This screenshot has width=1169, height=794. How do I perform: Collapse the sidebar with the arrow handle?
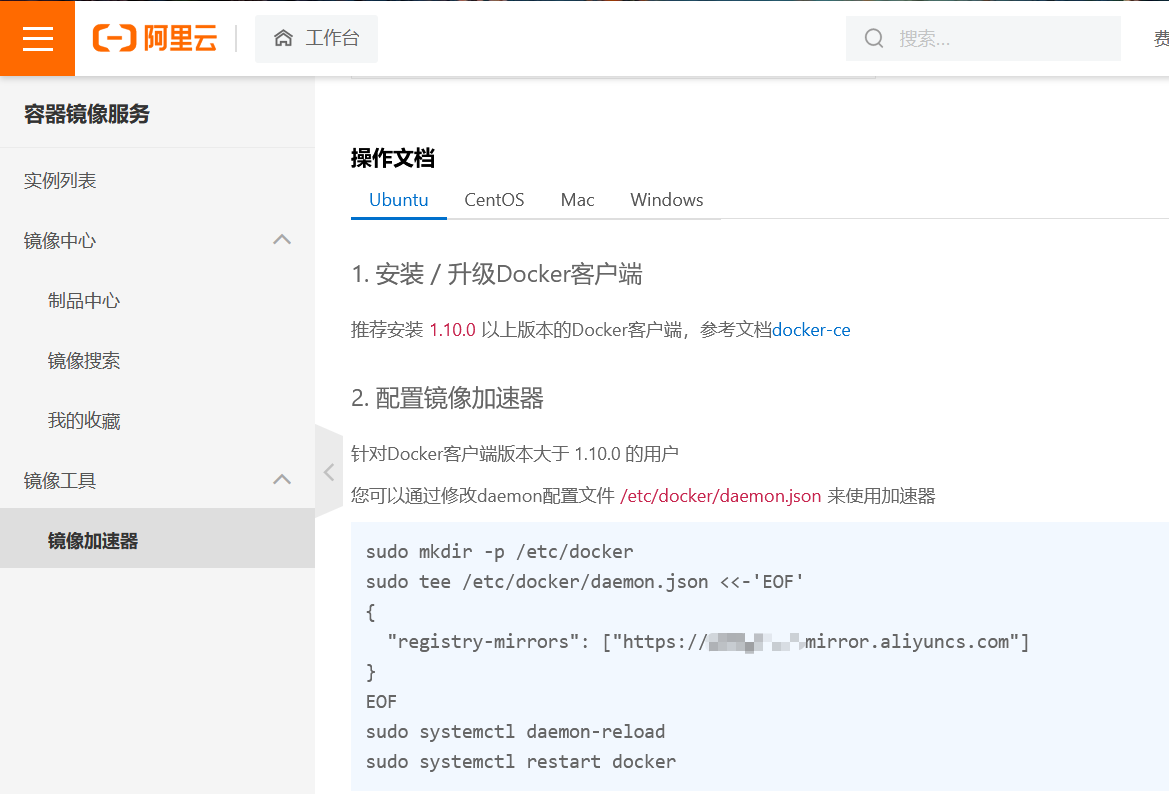coord(329,472)
